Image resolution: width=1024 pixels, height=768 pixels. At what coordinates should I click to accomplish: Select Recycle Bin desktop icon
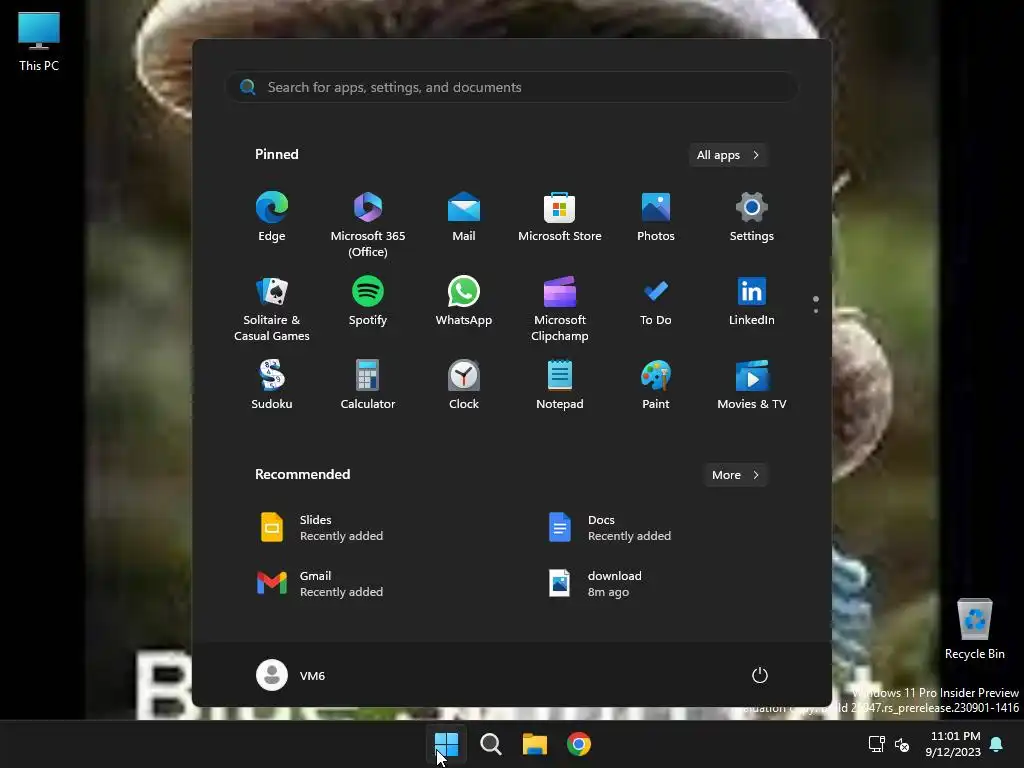coord(974,629)
